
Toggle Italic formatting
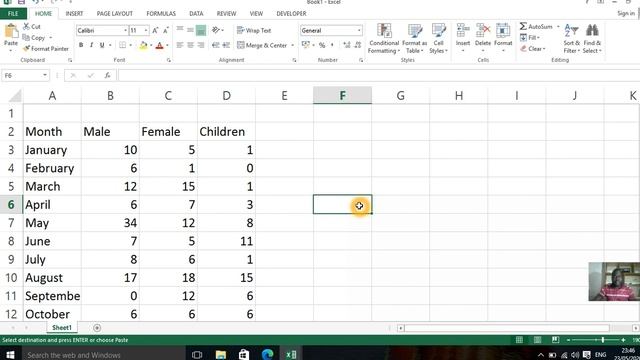[x=91, y=45]
